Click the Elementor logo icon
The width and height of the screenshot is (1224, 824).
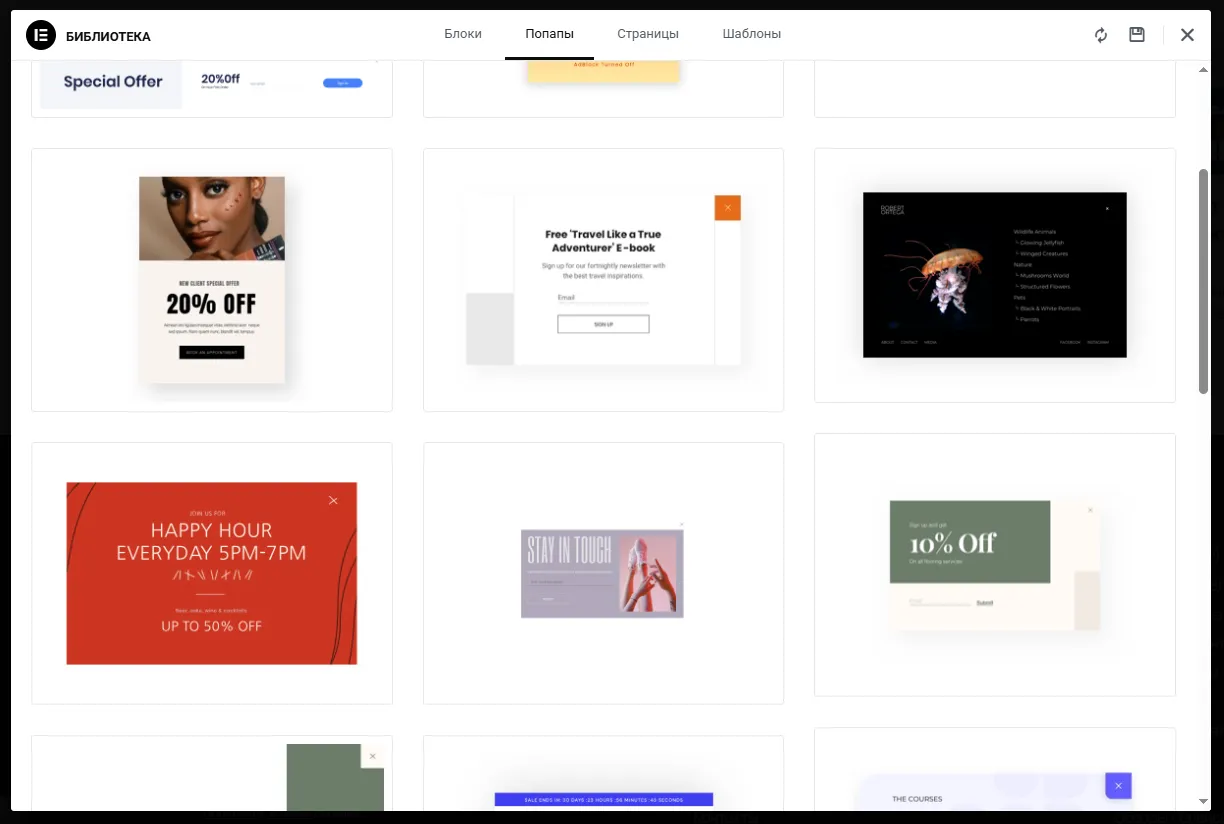tap(41, 35)
